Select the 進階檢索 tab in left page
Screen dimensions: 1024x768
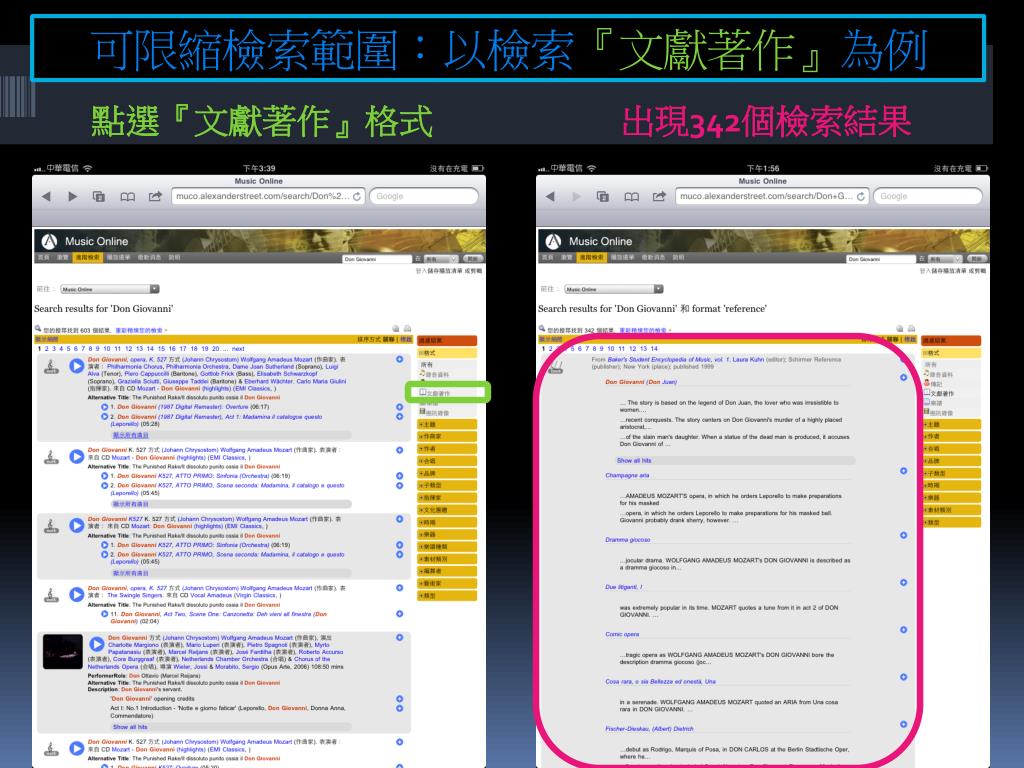pos(87,258)
